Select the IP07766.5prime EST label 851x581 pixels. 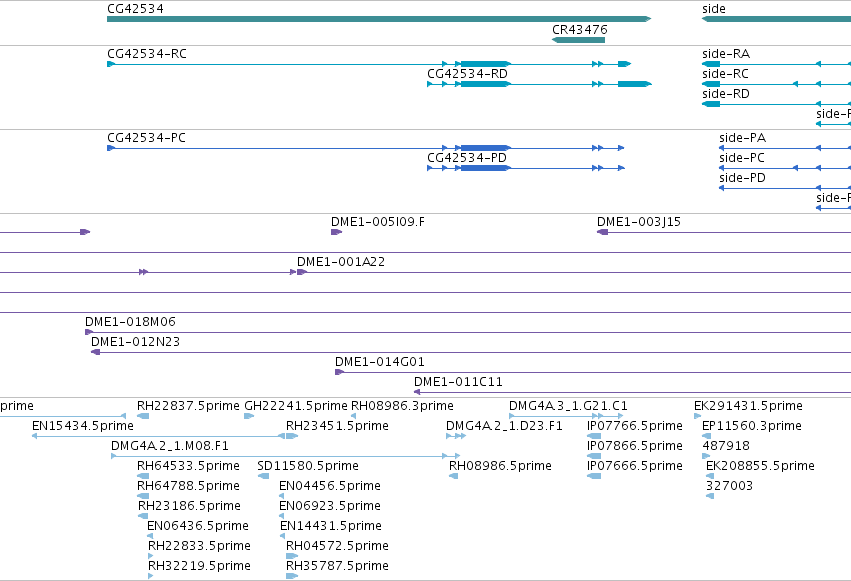point(634,426)
